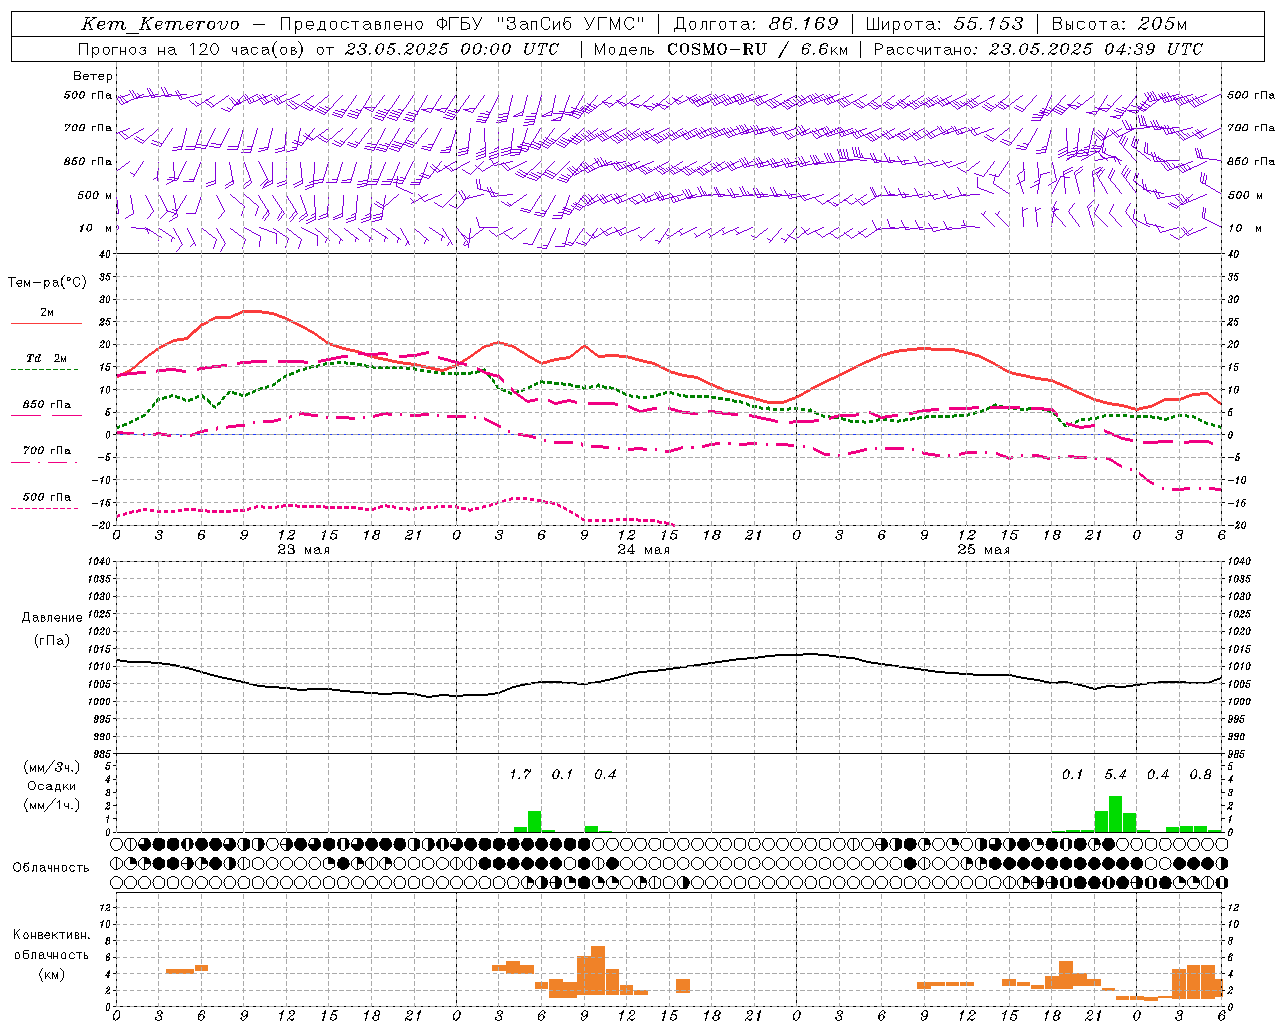Click the 'Широта: 55.153' latitude value
The width and height of the screenshot is (1280, 1024).
point(944,24)
